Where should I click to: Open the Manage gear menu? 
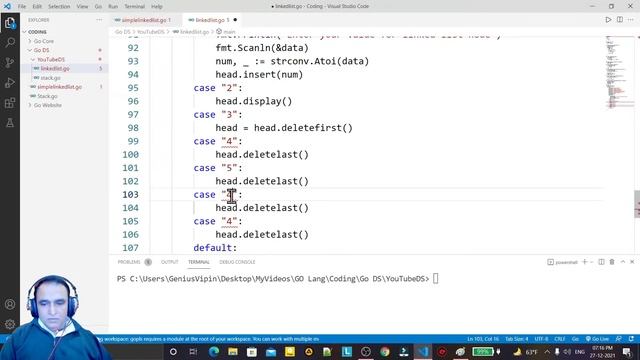pyautogui.click(x=10, y=324)
